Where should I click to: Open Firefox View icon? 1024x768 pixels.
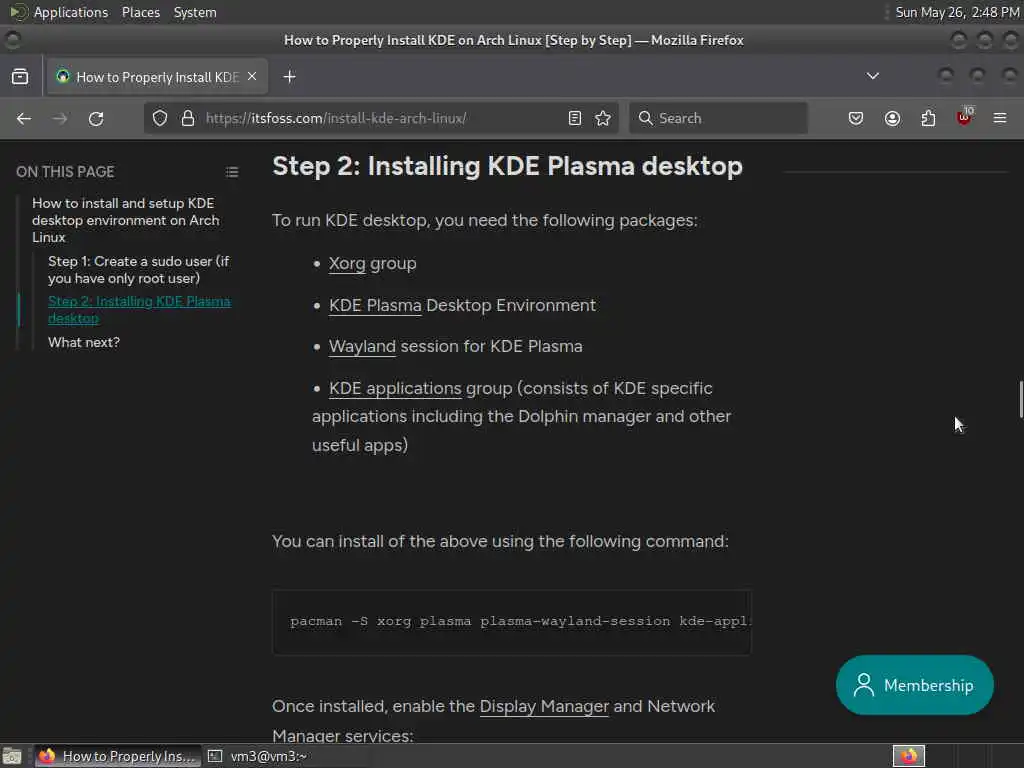[x=20, y=76]
